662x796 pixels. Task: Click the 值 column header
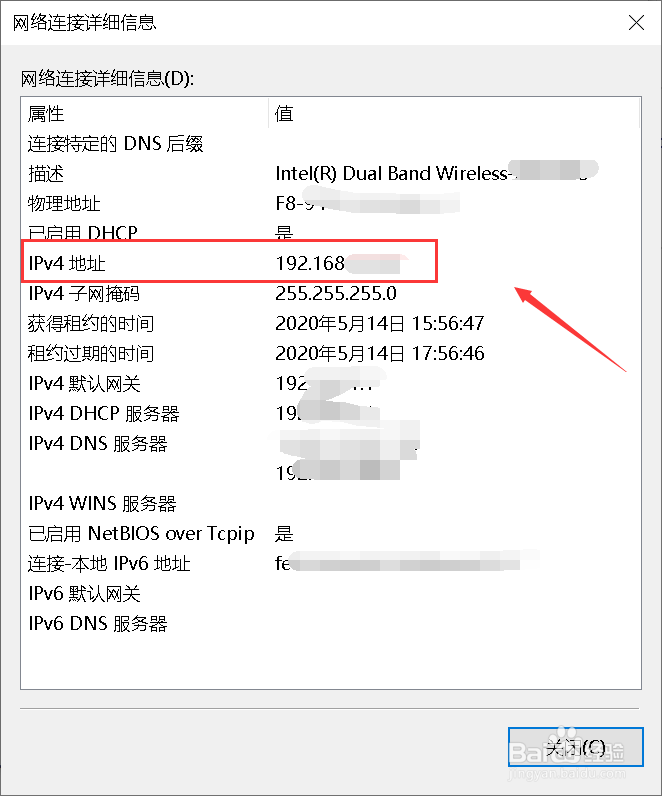(454, 113)
